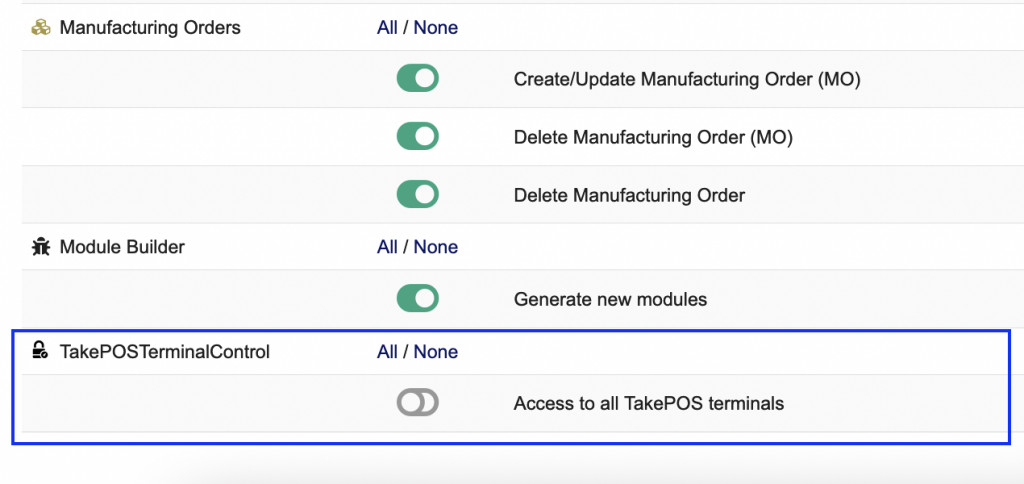Click Create/Update Manufacturing Order (MO) label
This screenshot has width=1024, height=484.
[687, 80]
